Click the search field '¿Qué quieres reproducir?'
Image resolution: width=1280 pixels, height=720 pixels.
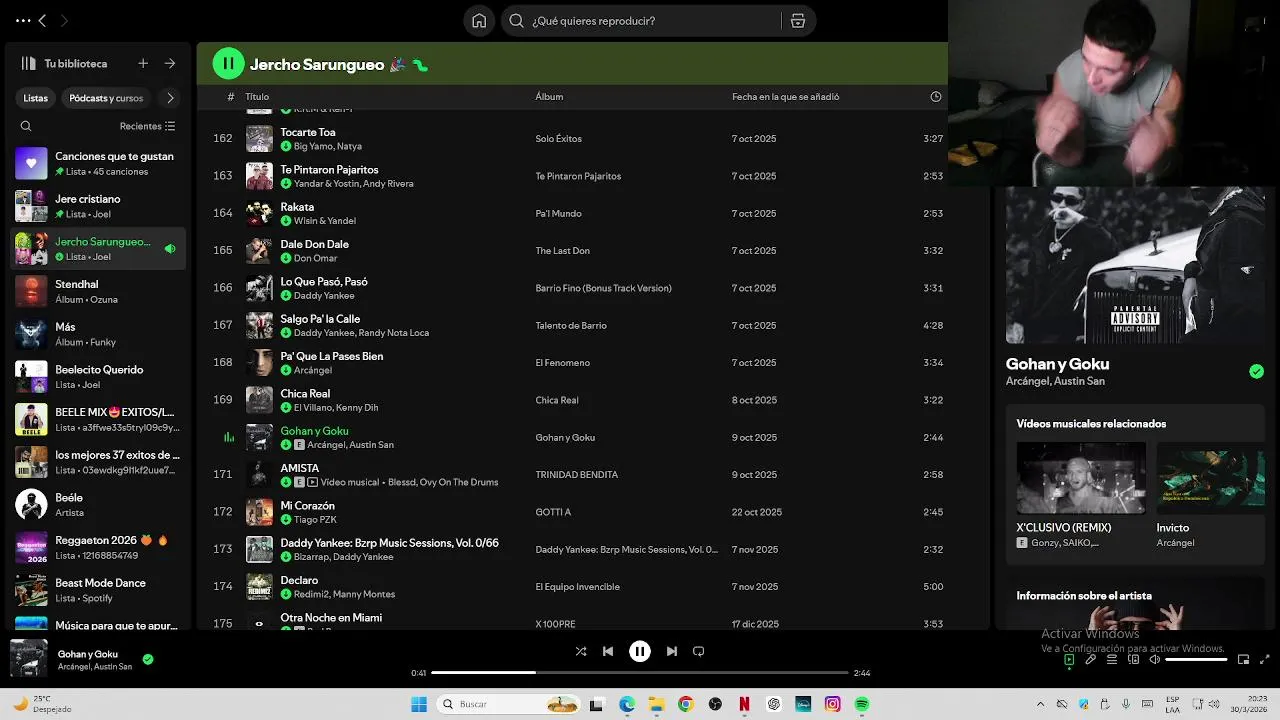click(x=644, y=21)
